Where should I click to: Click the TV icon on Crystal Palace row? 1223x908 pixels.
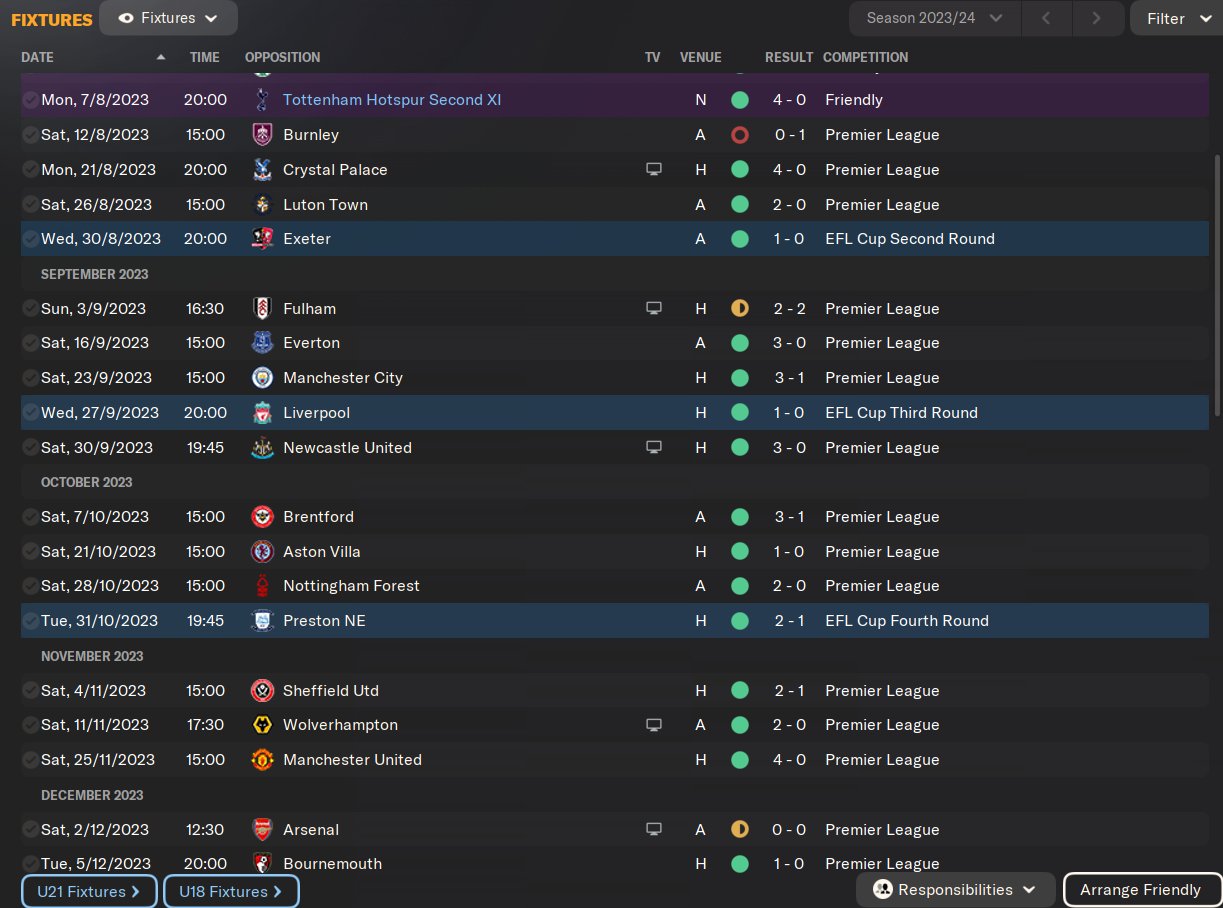pos(654,170)
